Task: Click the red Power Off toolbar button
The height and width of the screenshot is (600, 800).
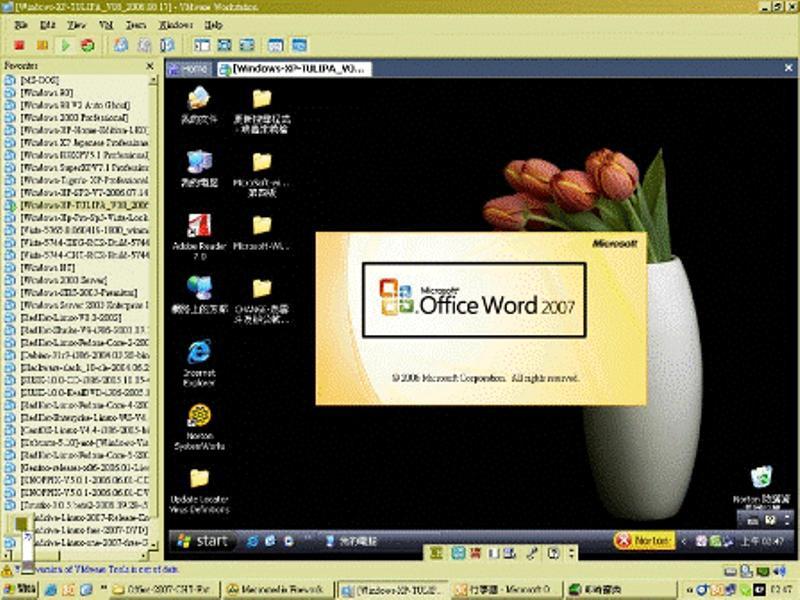Action: (19, 45)
